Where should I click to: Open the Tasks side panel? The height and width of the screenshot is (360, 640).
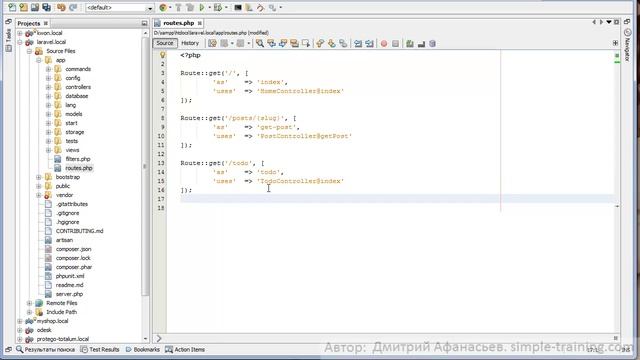[9, 40]
